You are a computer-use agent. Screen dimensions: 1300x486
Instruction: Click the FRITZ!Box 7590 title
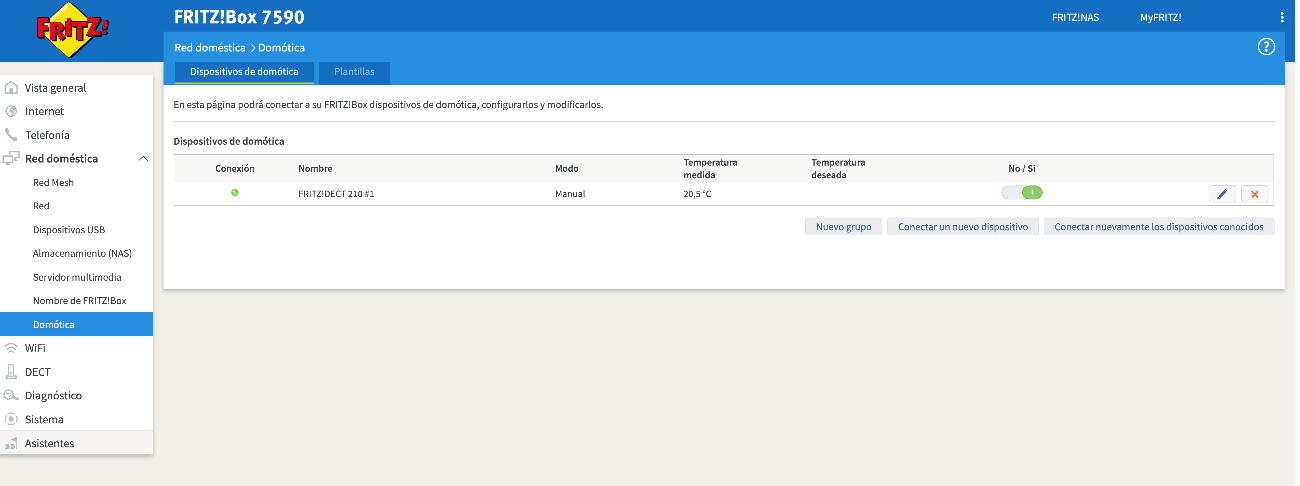(240, 17)
